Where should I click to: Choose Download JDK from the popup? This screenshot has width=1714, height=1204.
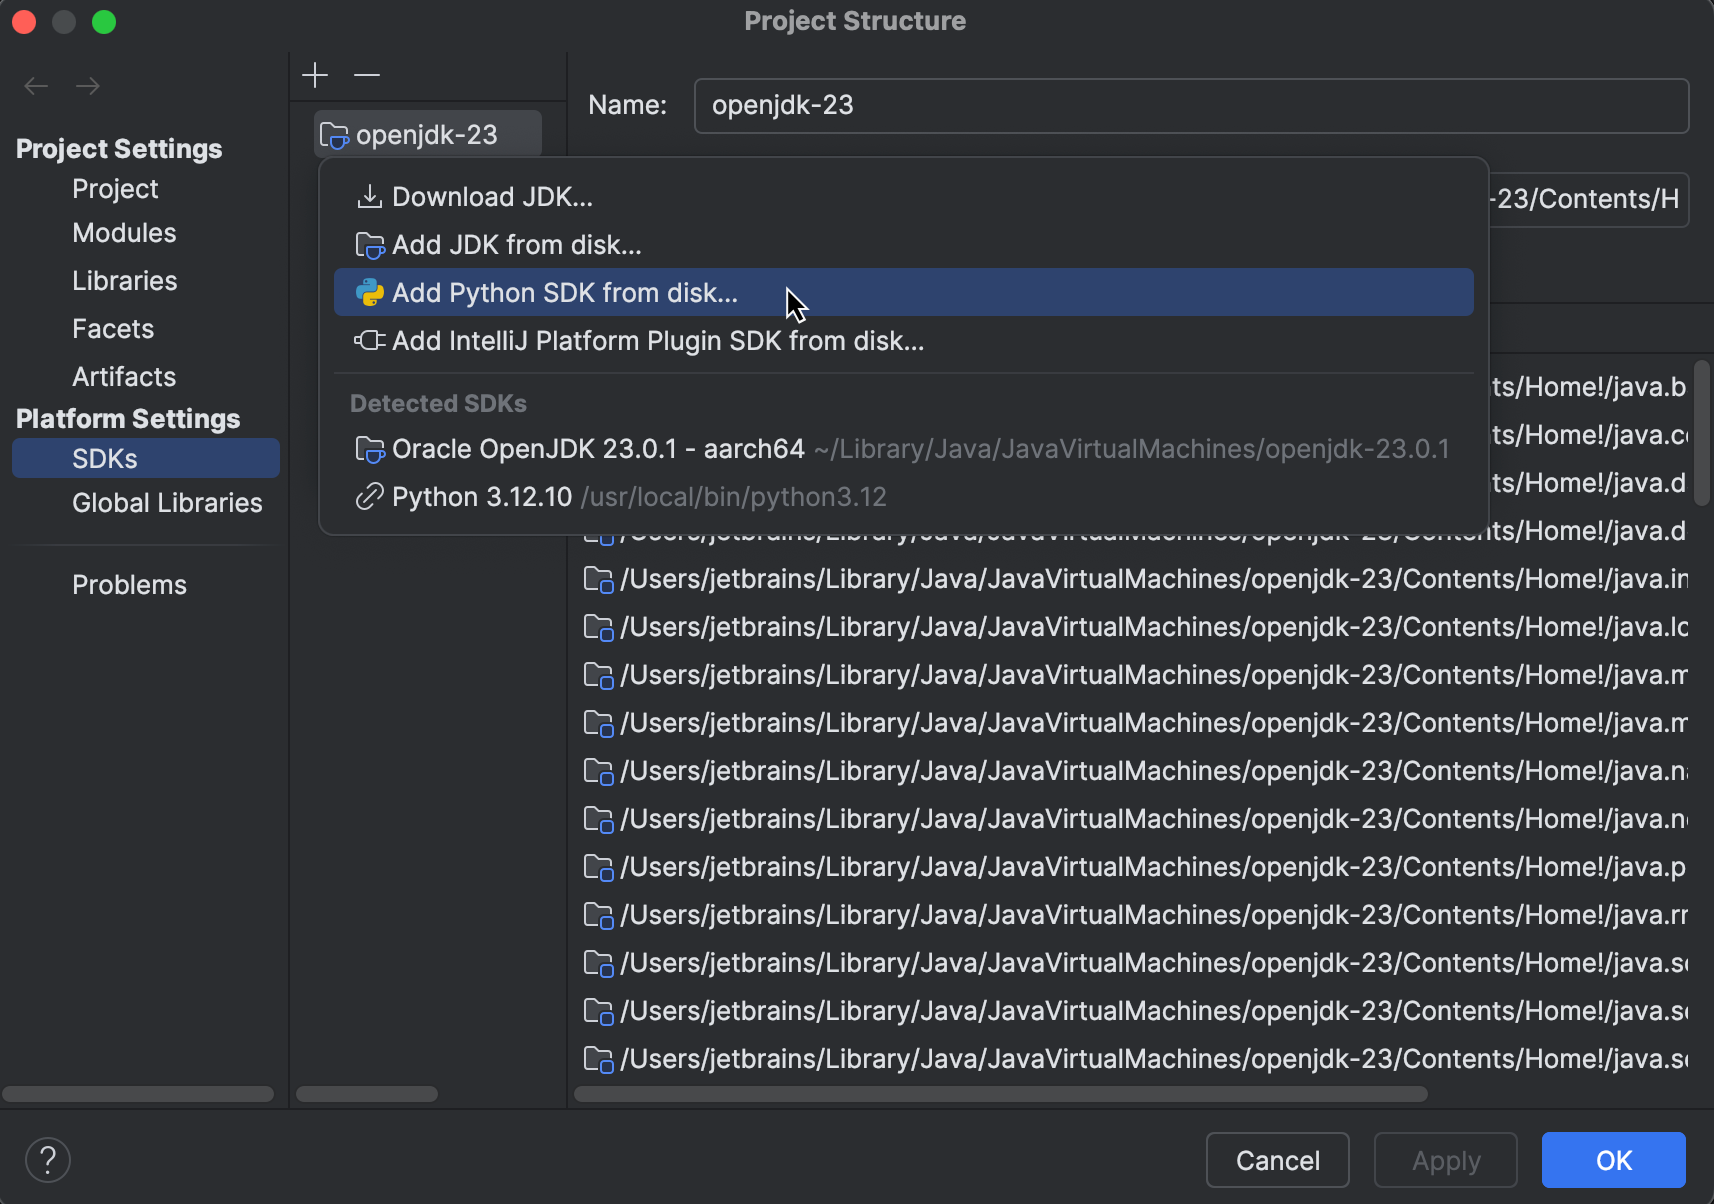click(x=493, y=196)
